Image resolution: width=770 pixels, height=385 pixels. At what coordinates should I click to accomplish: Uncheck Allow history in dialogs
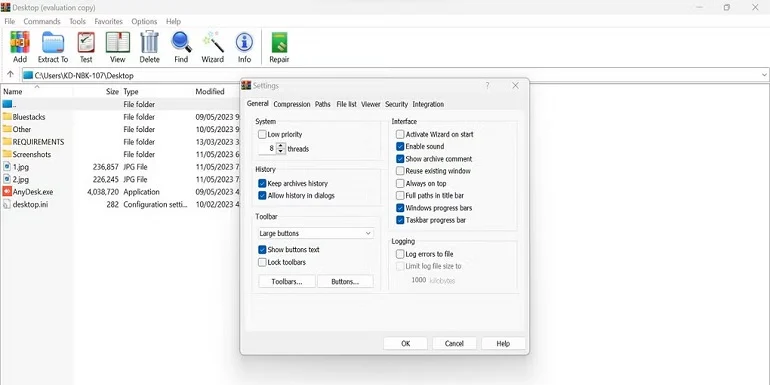point(262,195)
